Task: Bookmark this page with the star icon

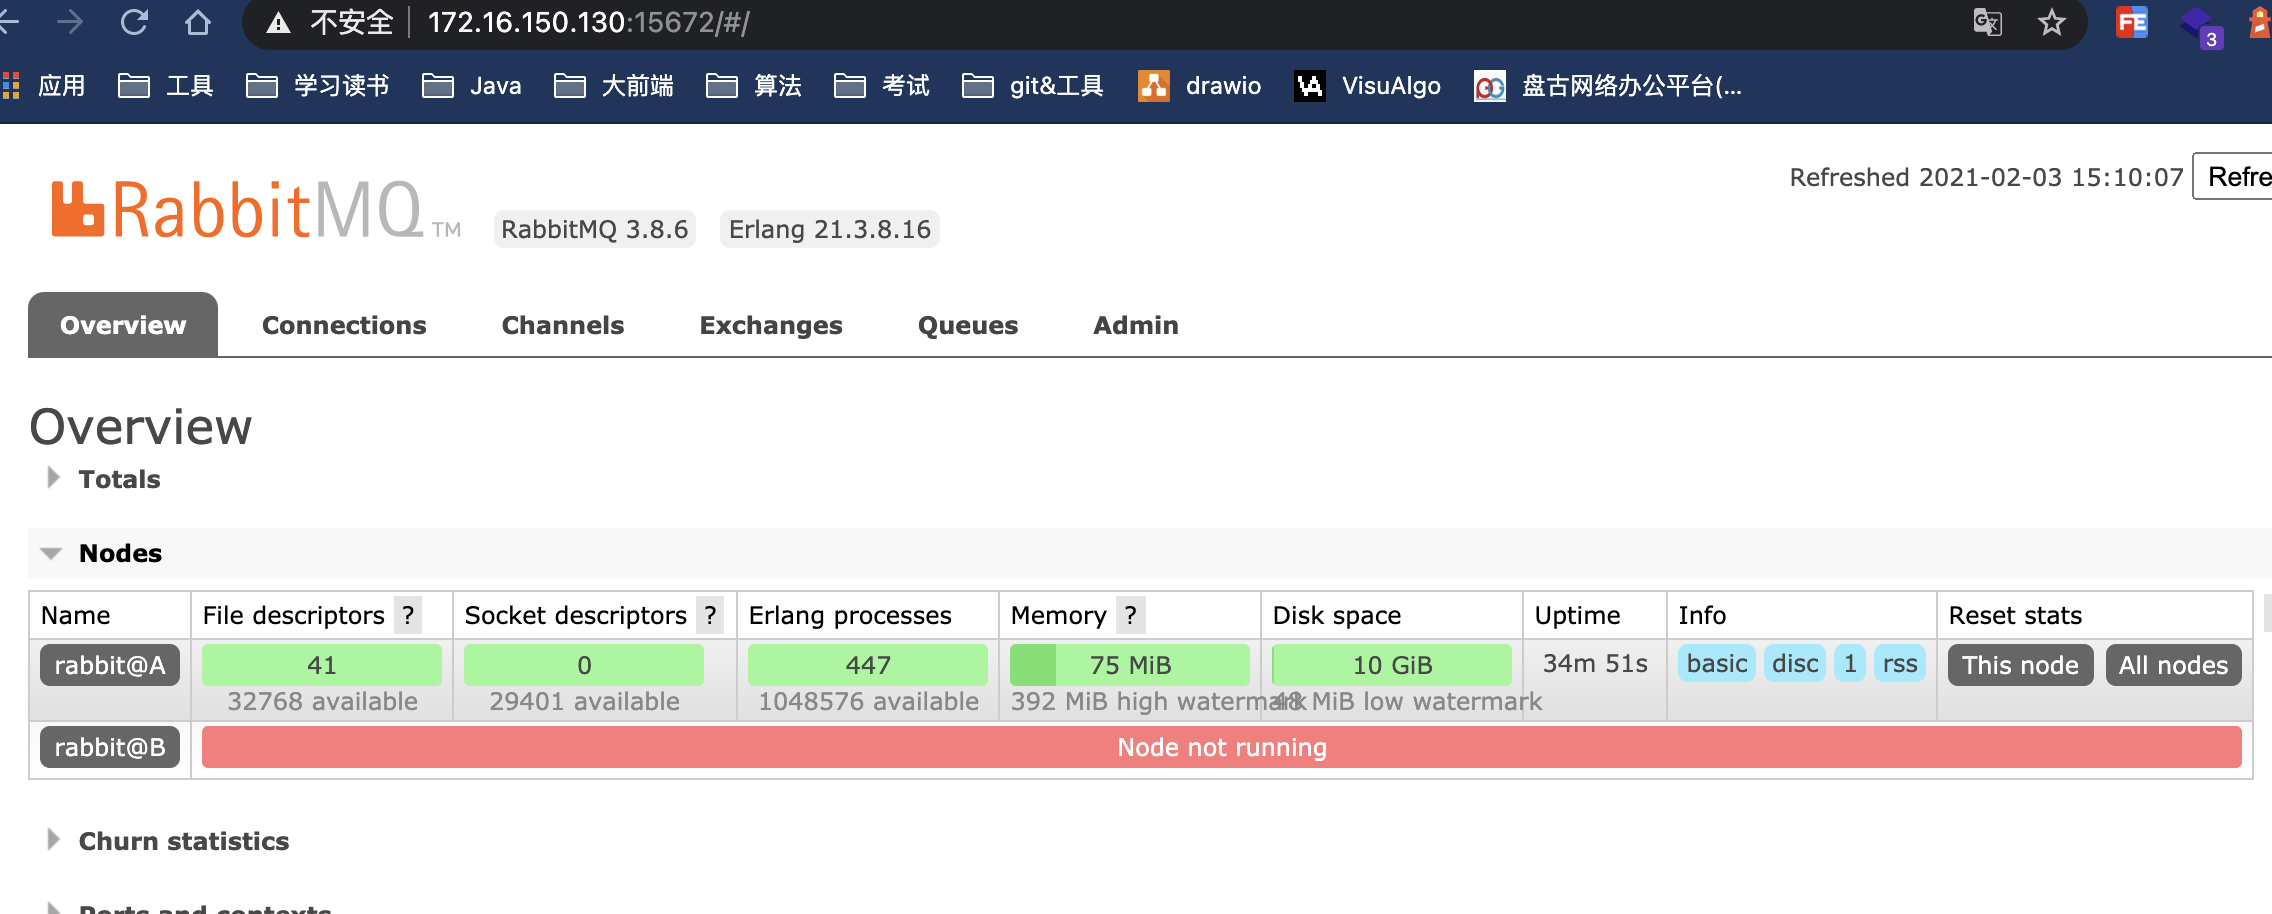Action: point(2051,22)
